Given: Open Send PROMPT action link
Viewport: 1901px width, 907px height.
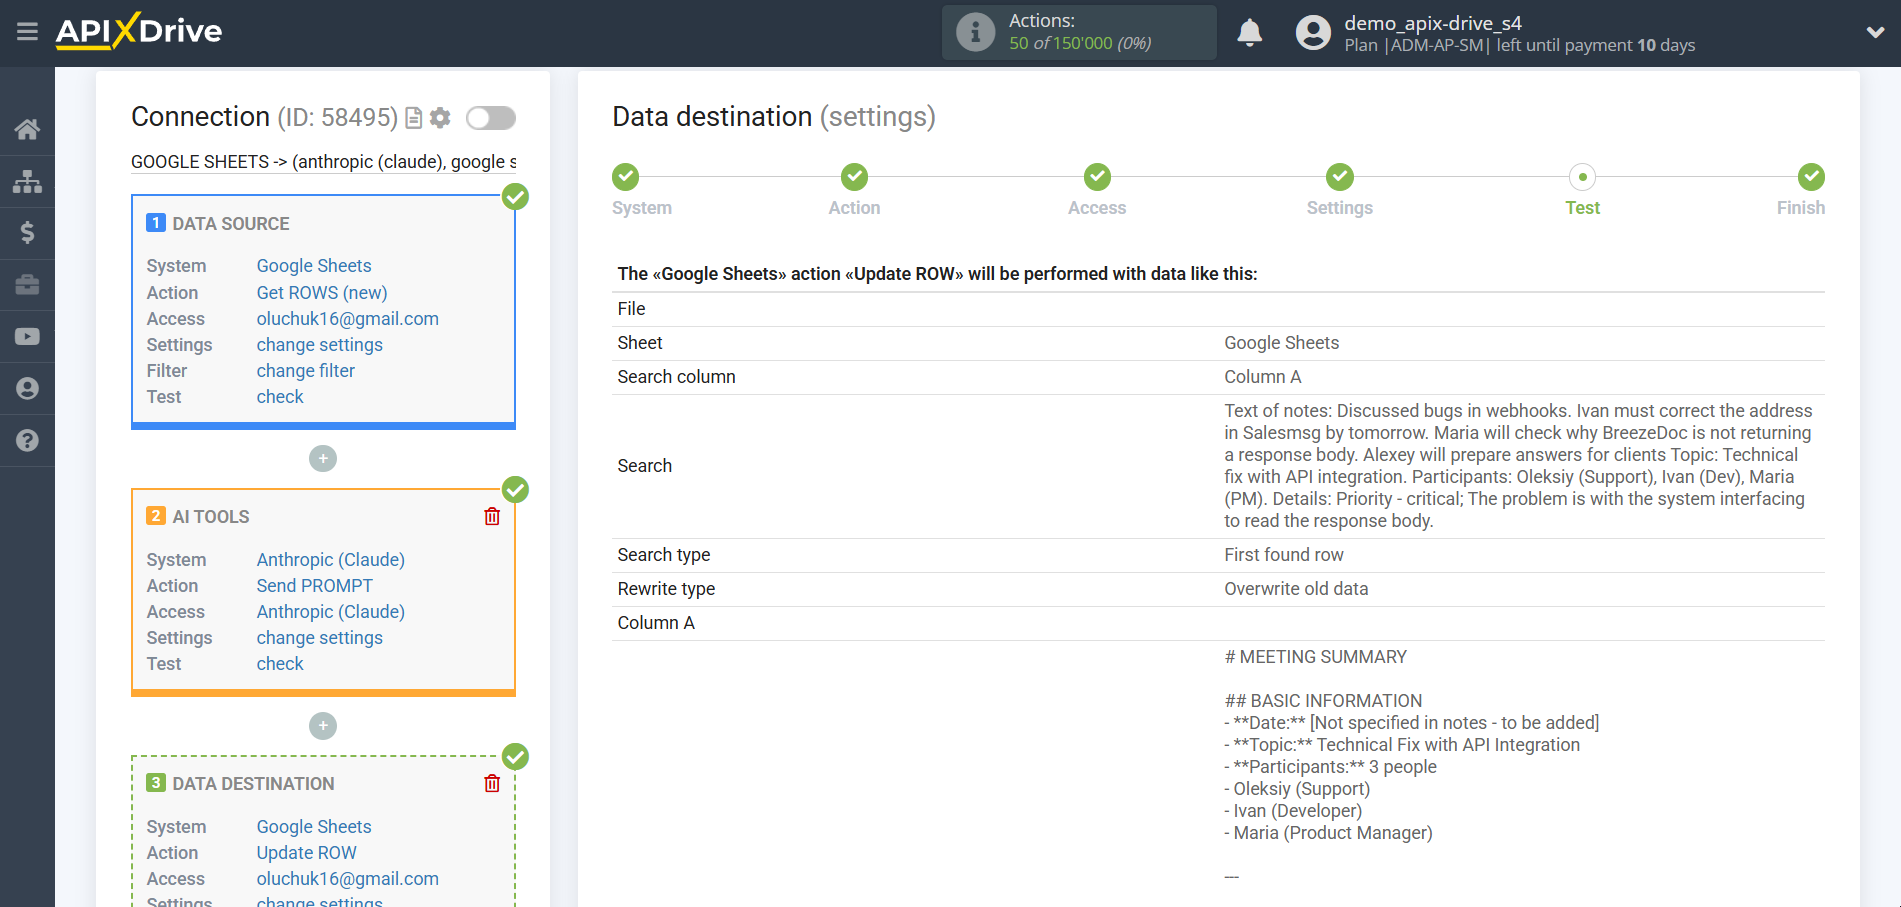Looking at the screenshot, I should (315, 586).
